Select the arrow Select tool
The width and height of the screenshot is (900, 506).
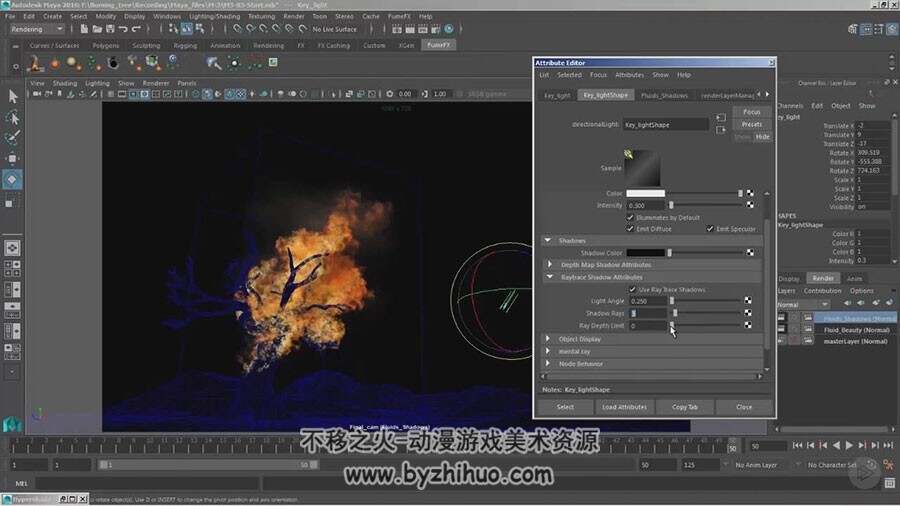tap(13, 96)
